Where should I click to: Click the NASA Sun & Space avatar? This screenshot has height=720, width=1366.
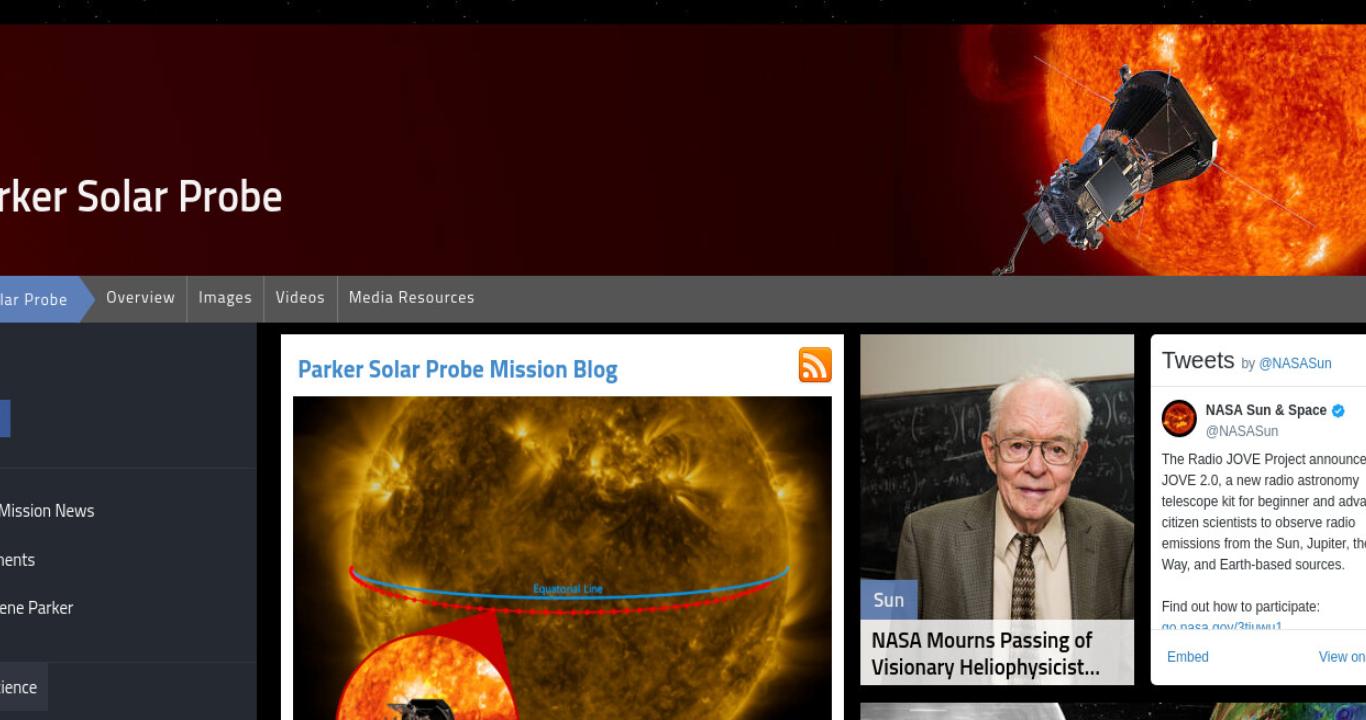point(1179,419)
